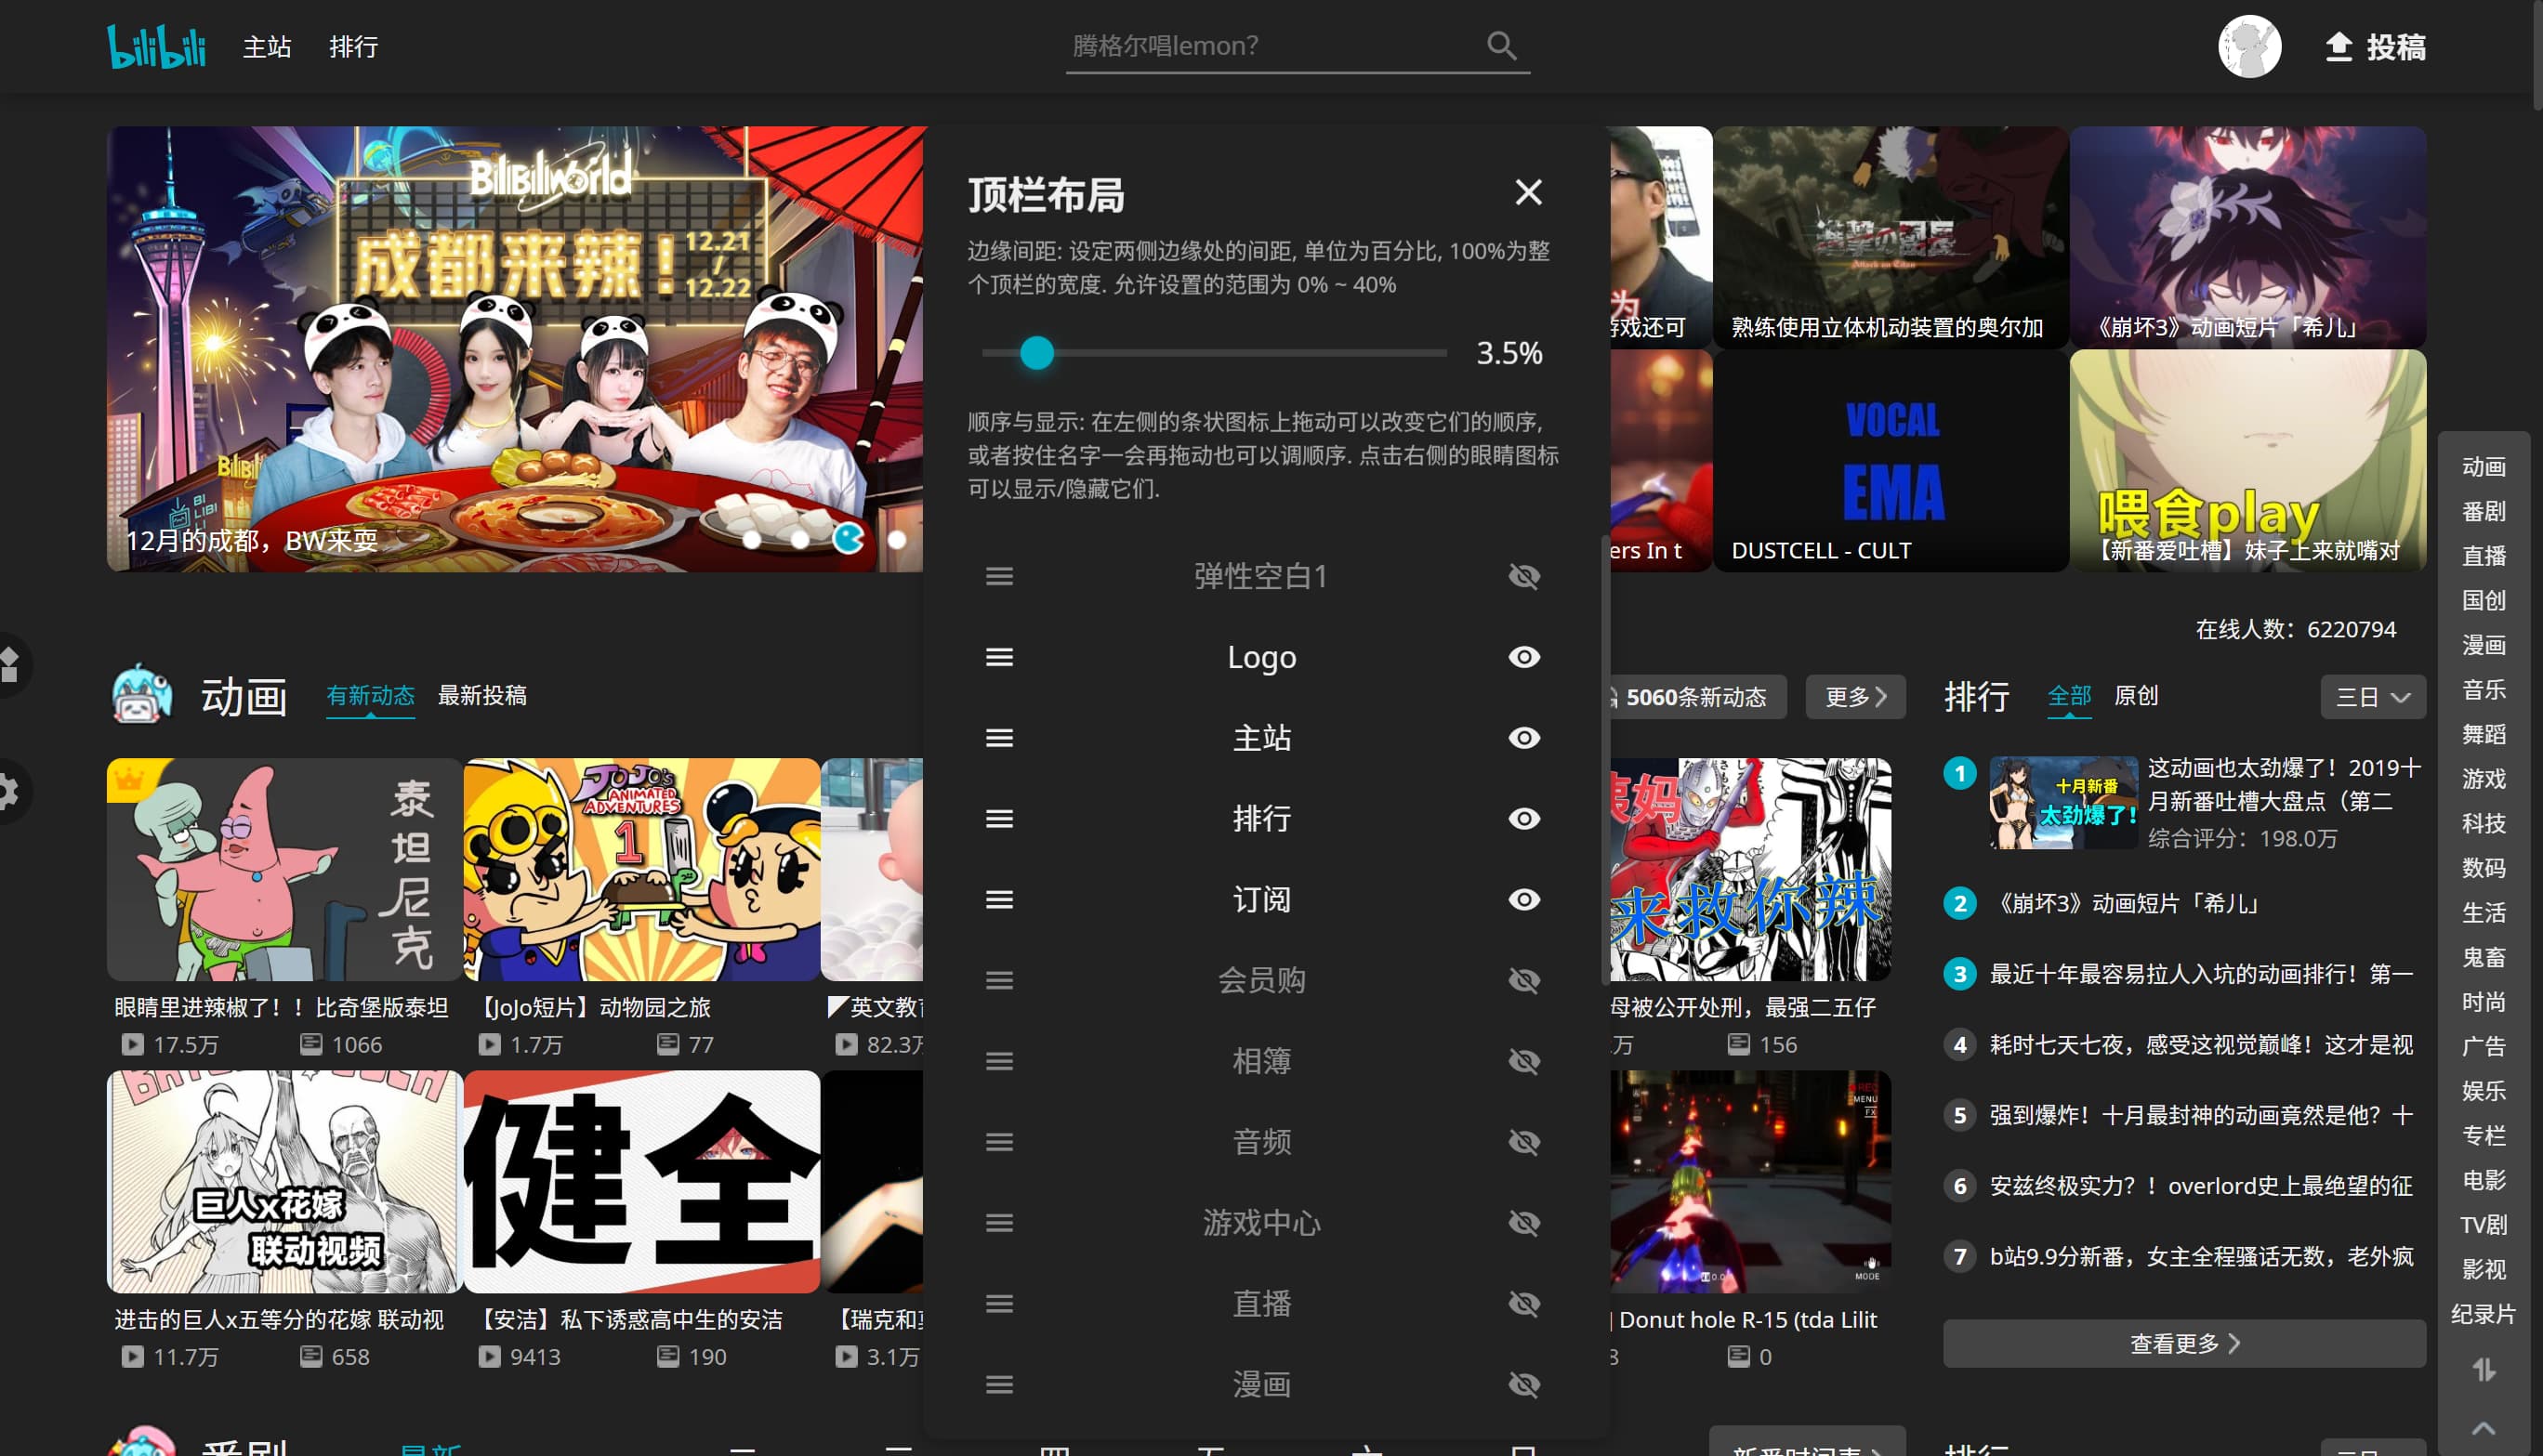
Task: Click the bilibili logo icon
Action: (156, 46)
